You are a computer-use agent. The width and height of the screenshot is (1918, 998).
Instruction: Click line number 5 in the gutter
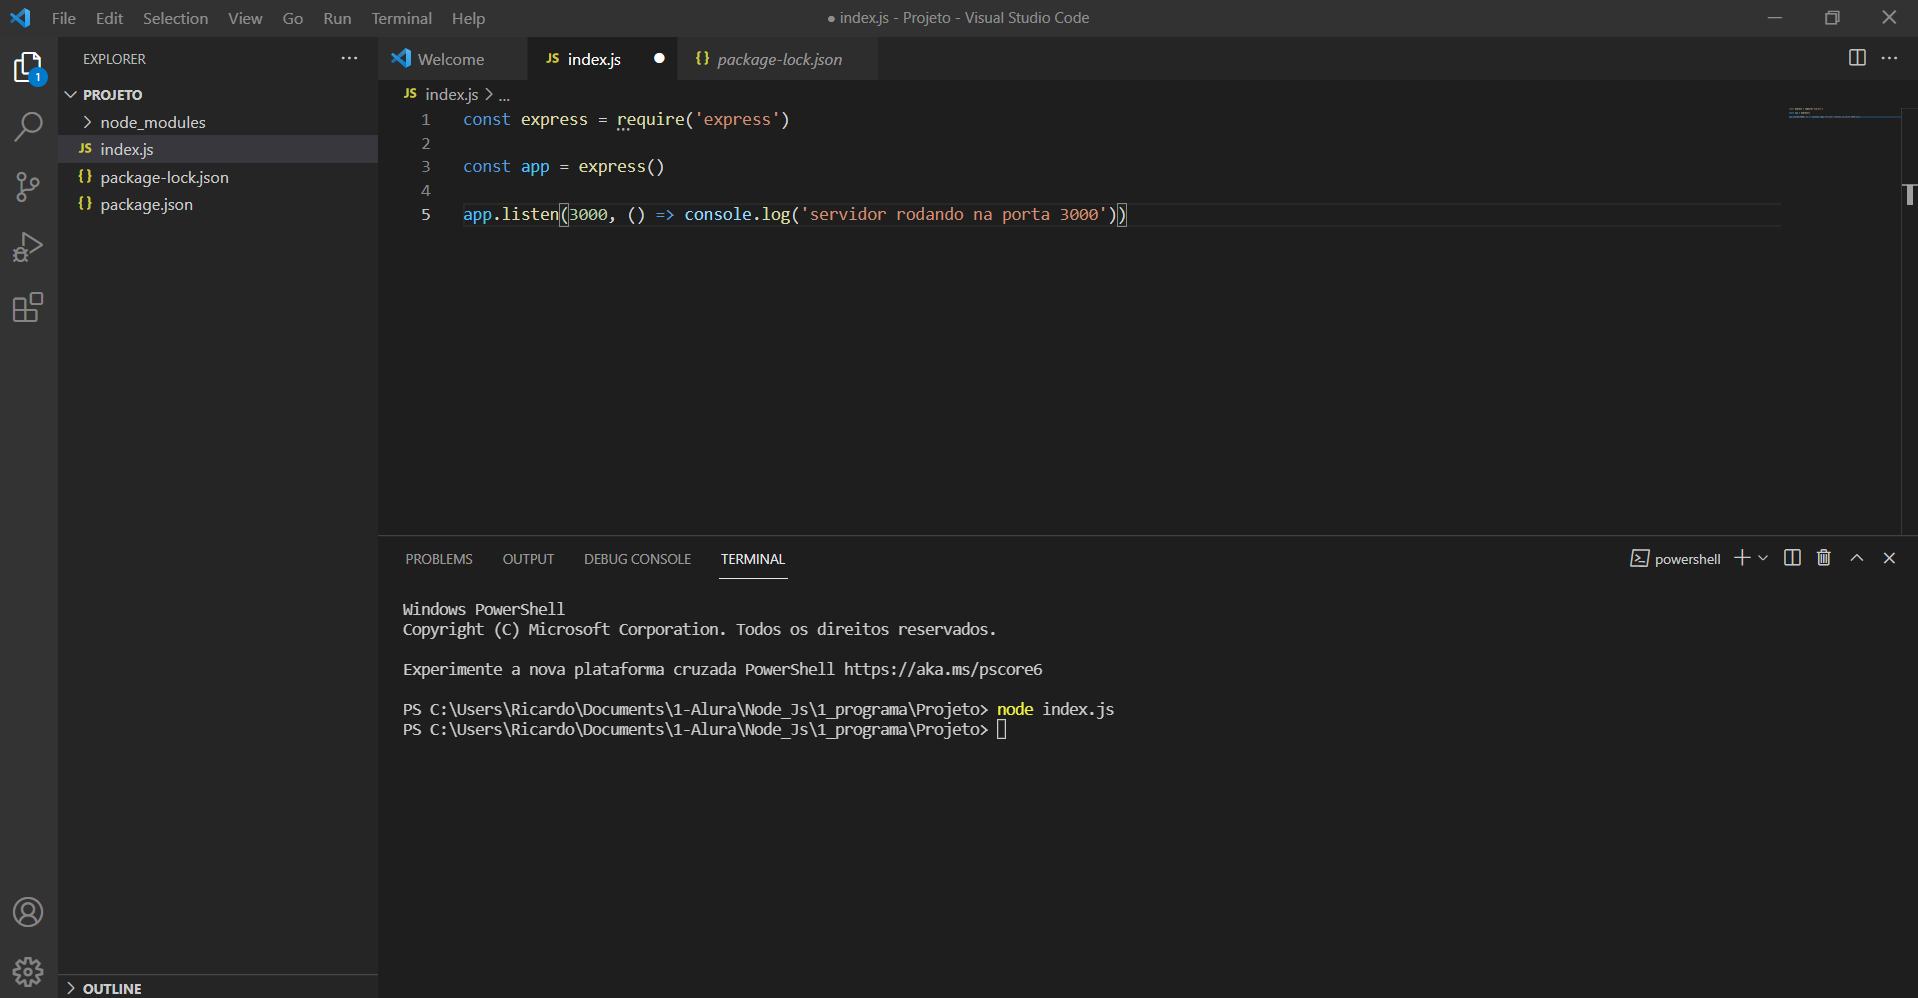425,214
